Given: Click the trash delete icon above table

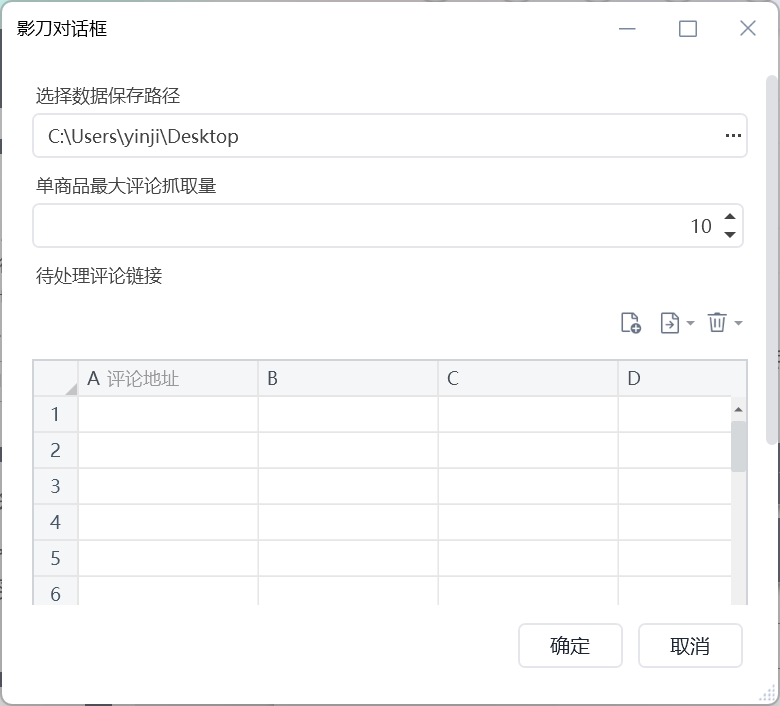Looking at the screenshot, I should (717, 322).
